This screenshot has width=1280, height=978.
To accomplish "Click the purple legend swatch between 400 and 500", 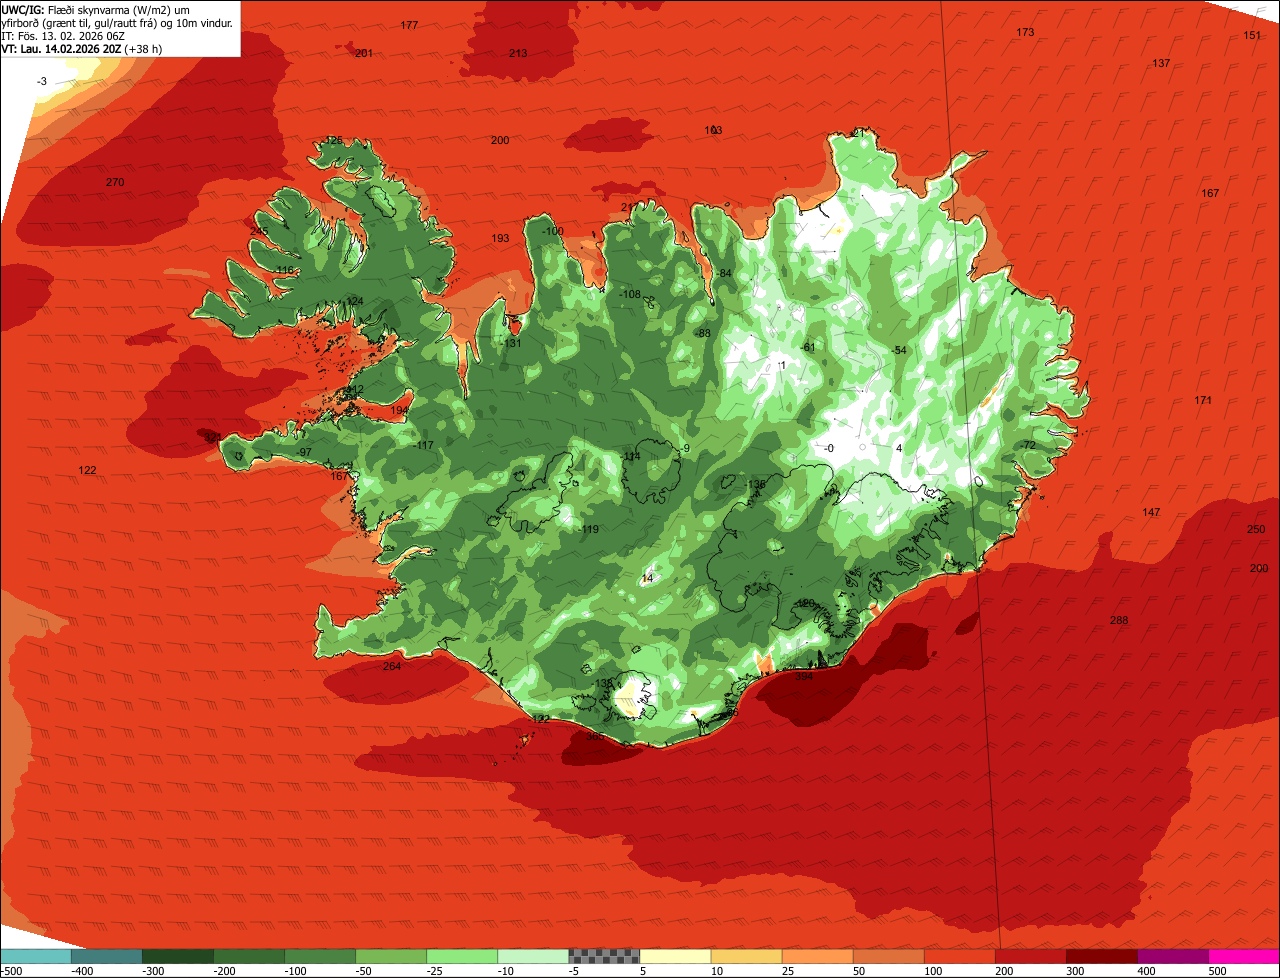I will pos(1173,956).
